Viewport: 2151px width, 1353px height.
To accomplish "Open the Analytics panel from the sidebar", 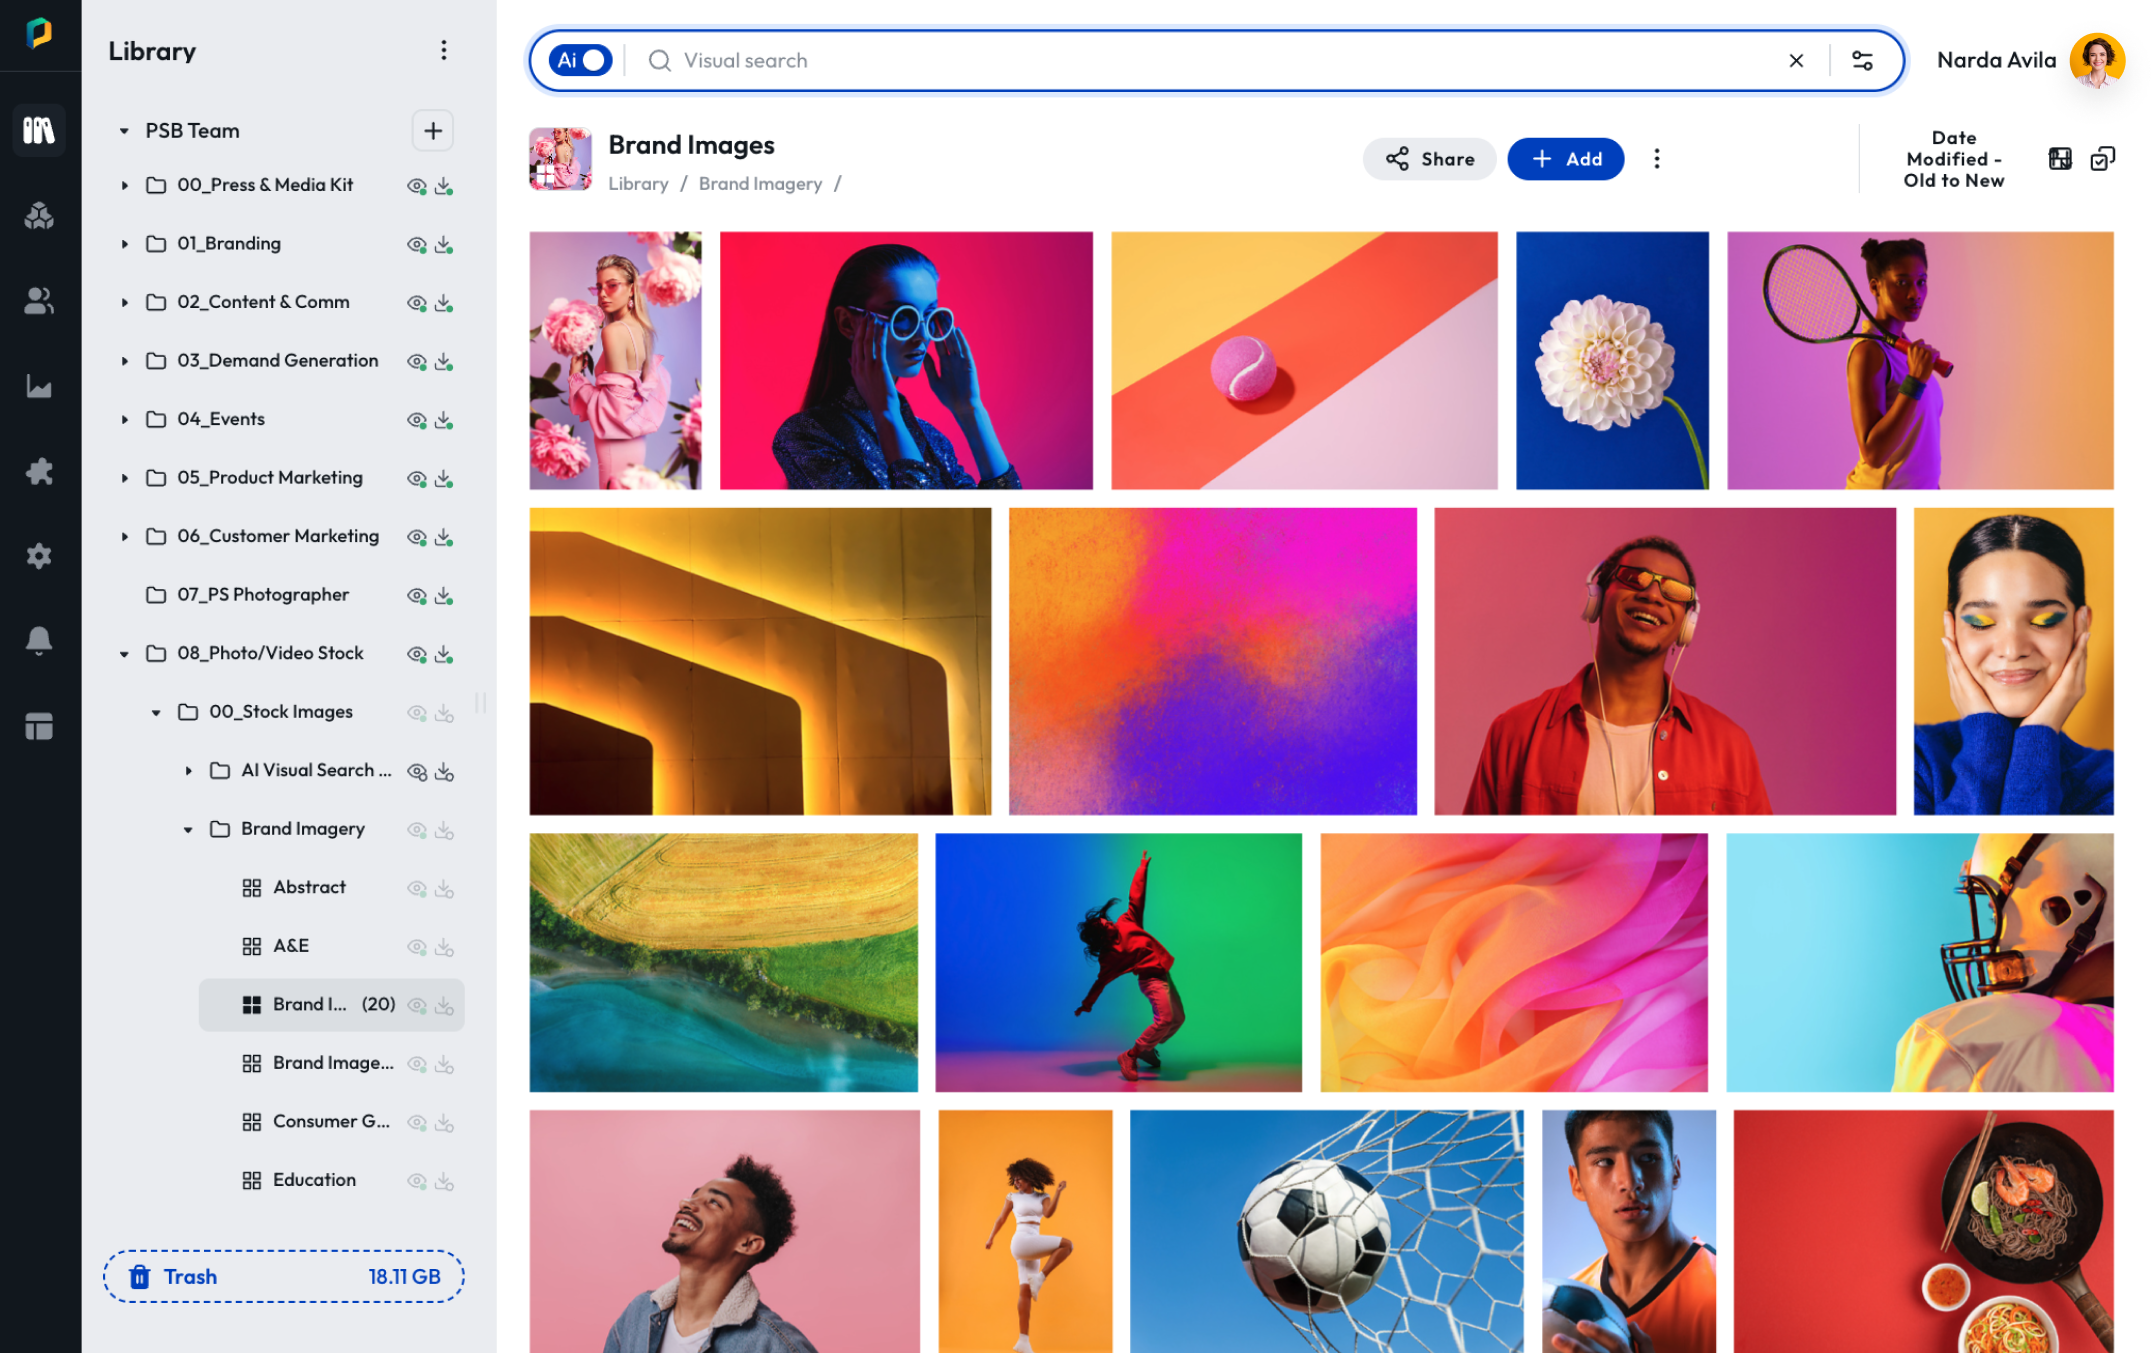I will click(39, 386).
